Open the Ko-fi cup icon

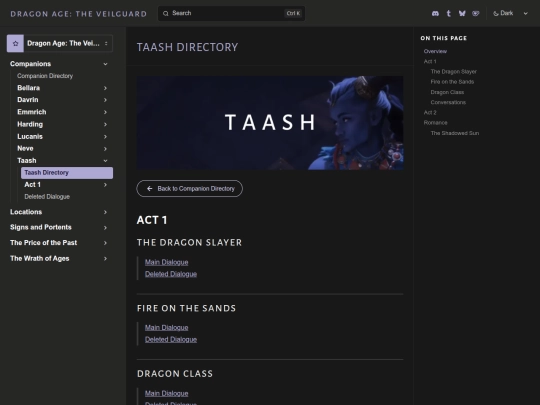pos(476,13)
